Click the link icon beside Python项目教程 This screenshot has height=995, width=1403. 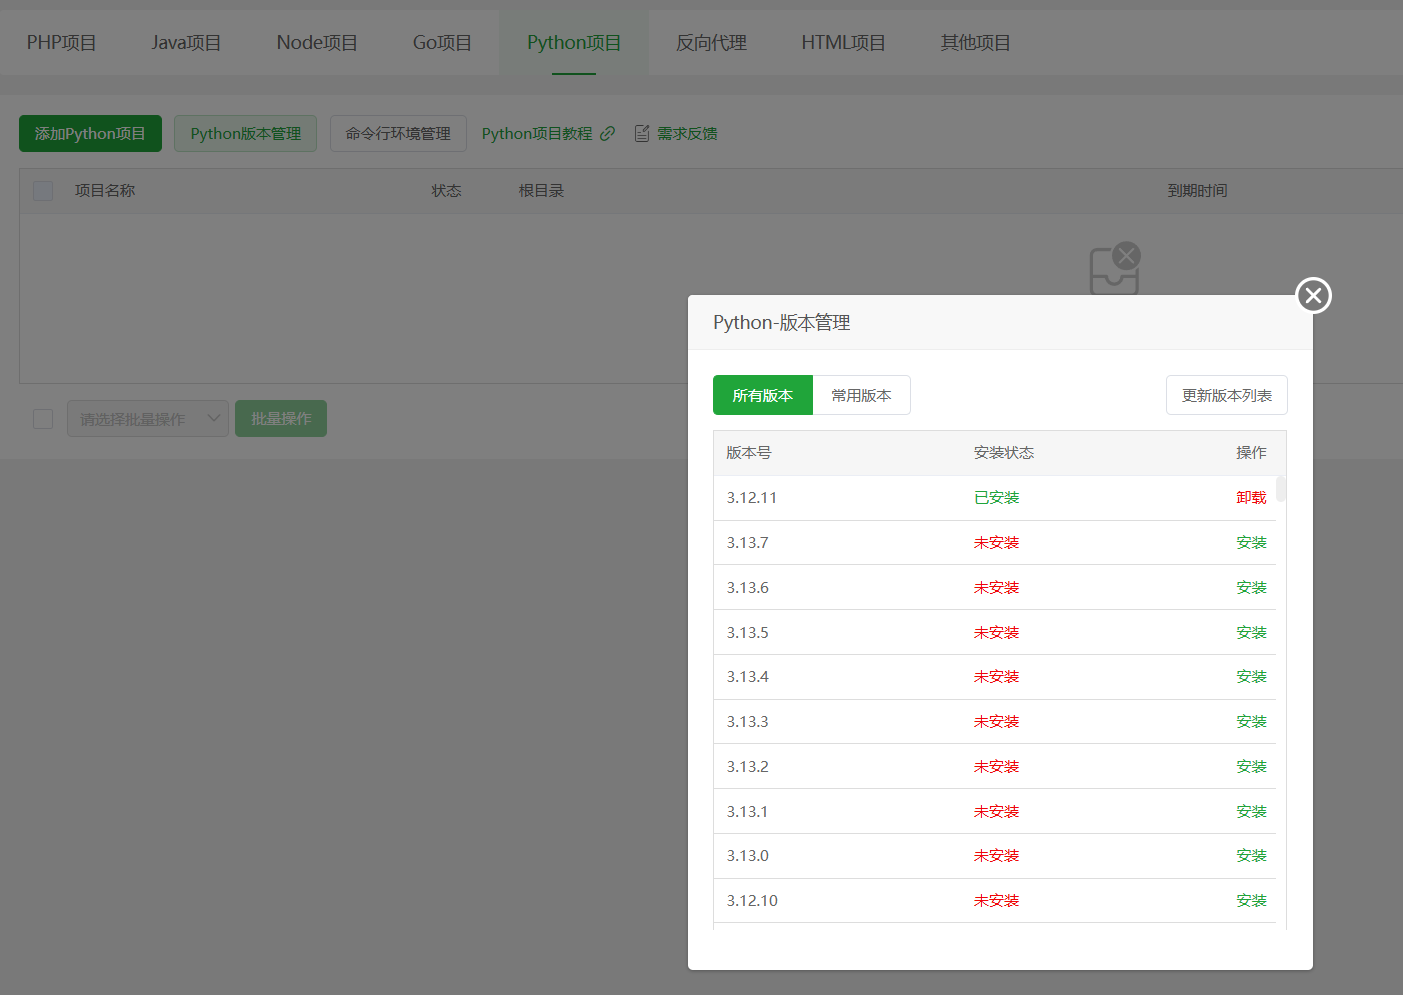[607, 133]
